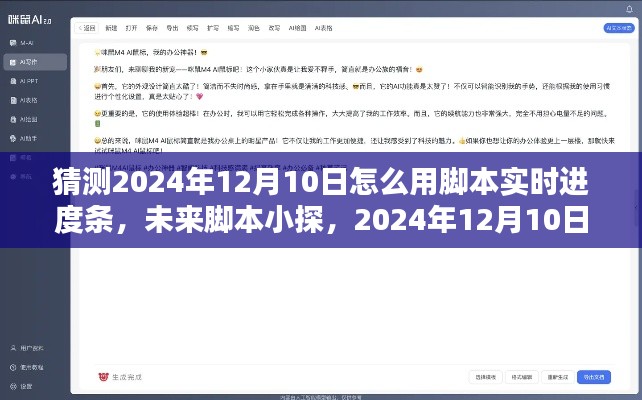The height and width of the screenshot is (400, 642).
Task: Click the 咪鼠AI 2.0 logo
Action: pyautogui.click(x=30, y=19)
